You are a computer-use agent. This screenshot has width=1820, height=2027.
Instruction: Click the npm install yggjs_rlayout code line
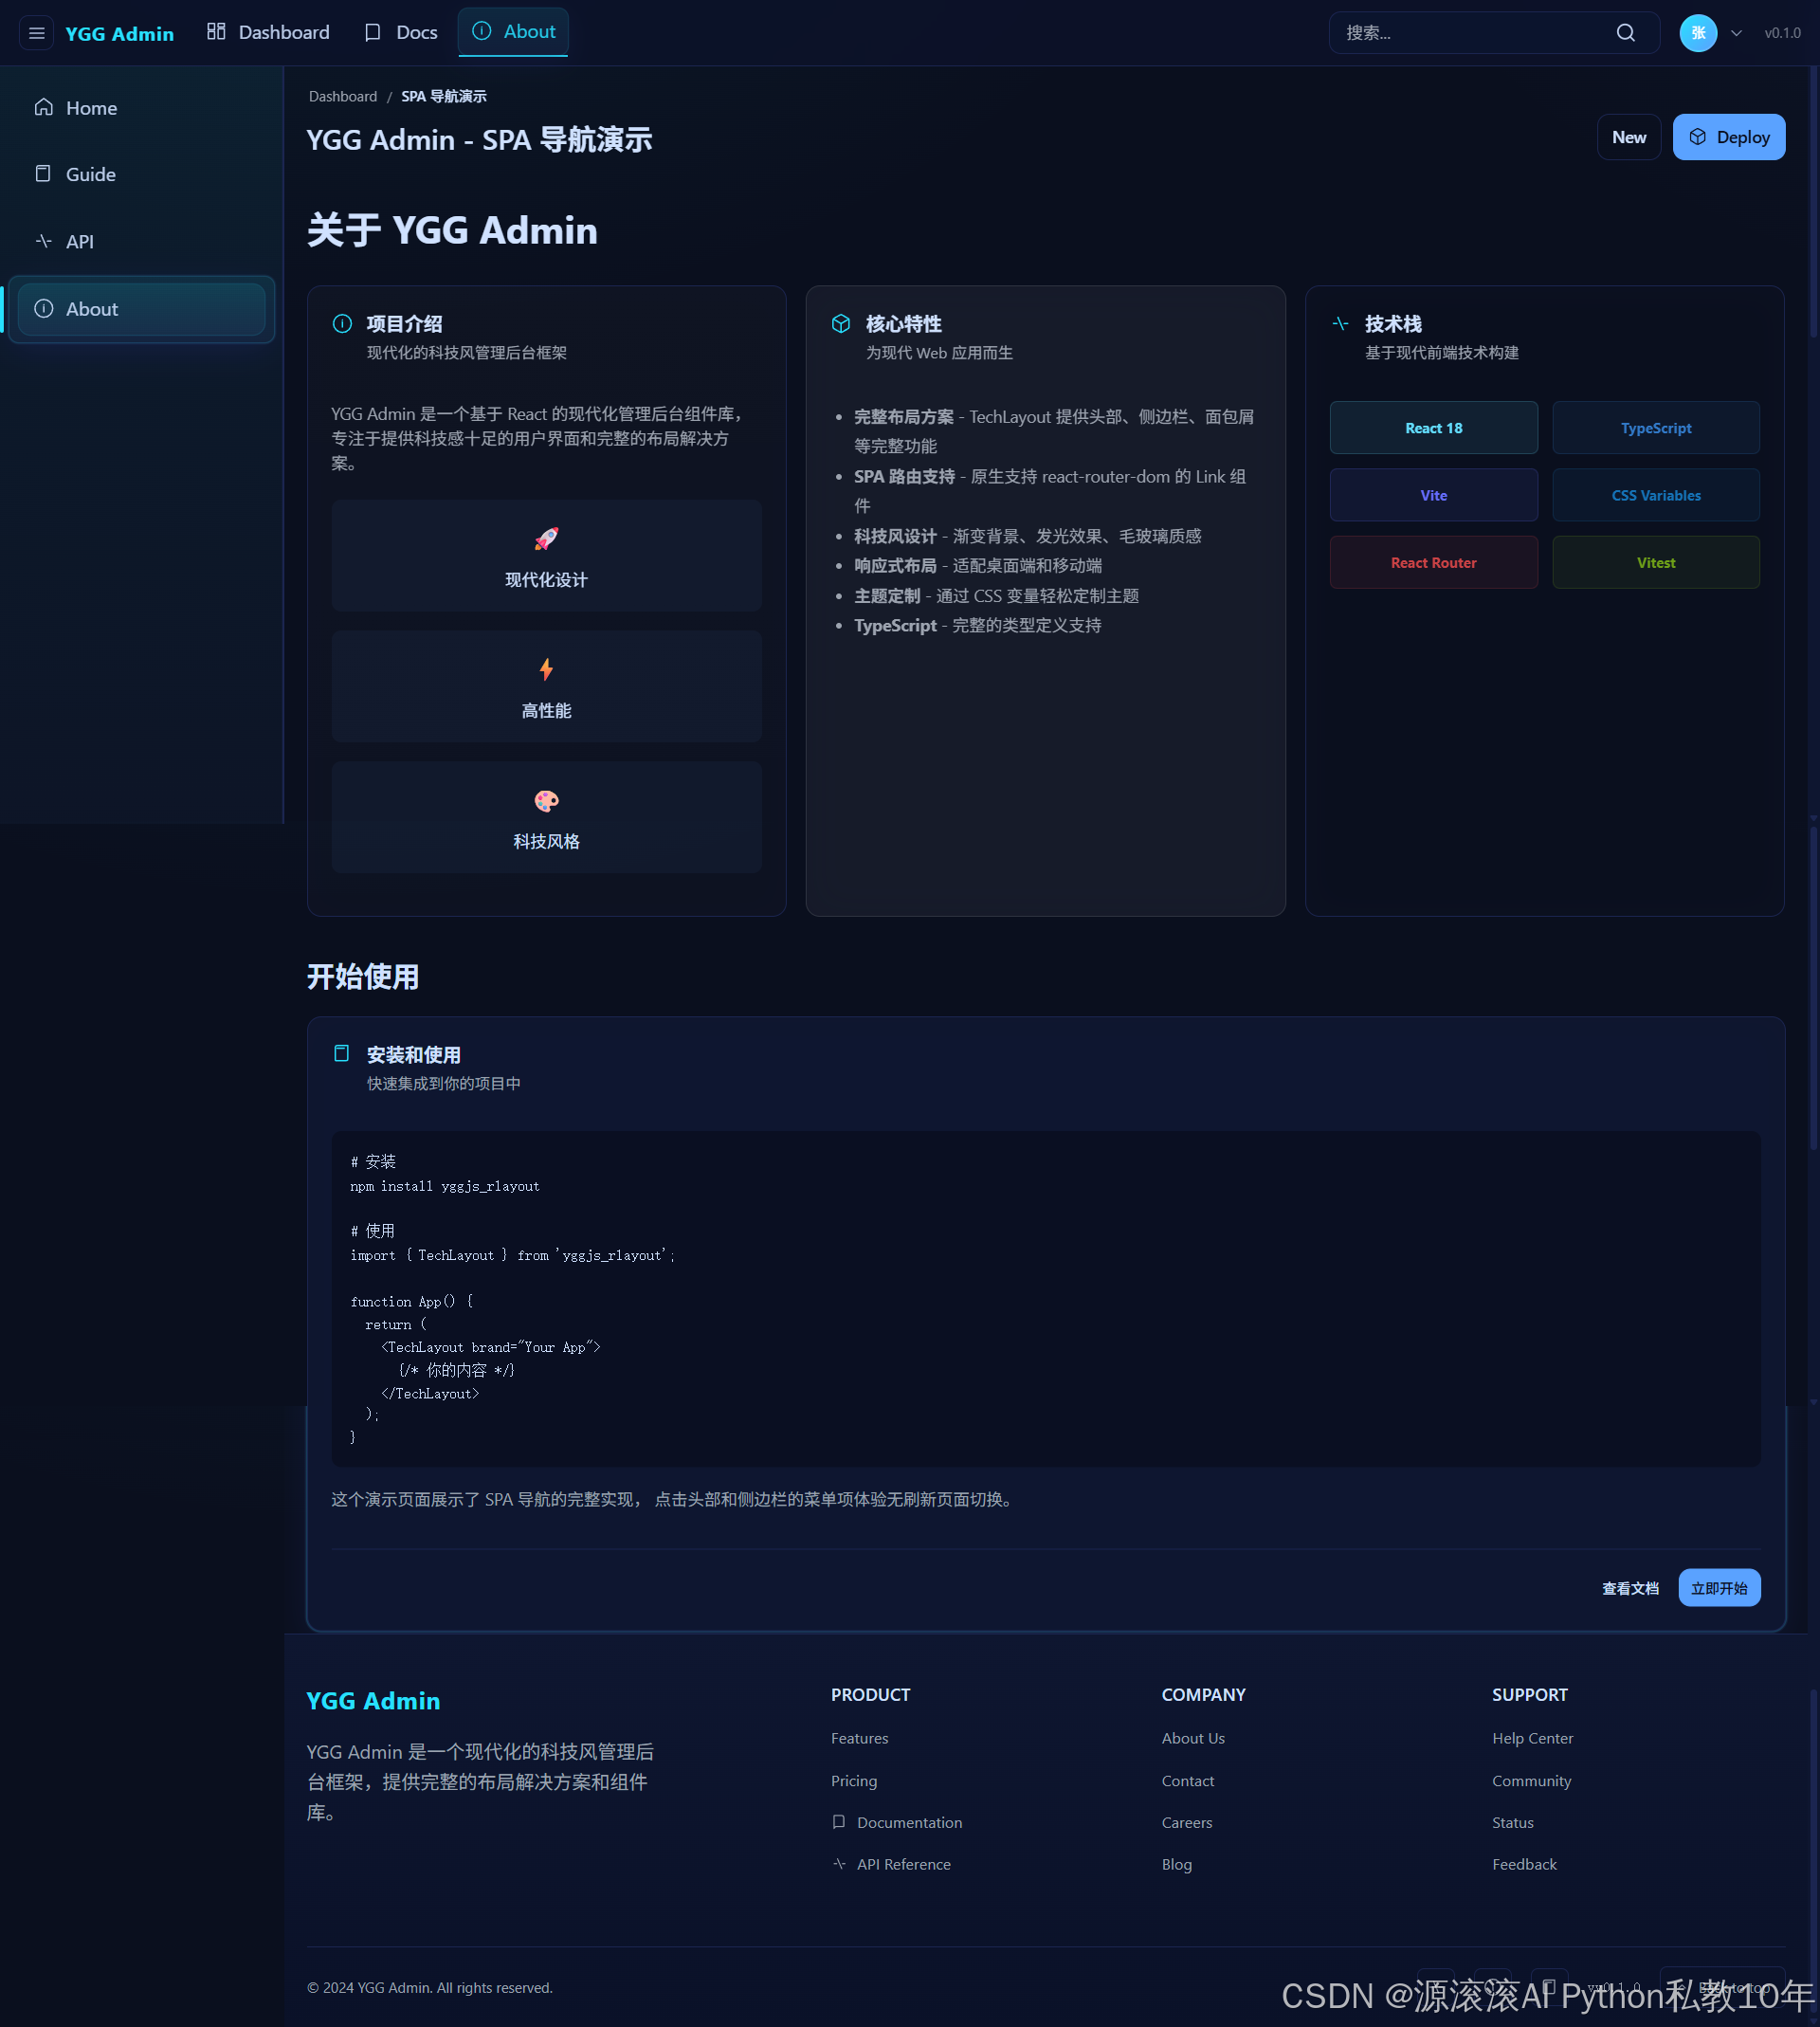tap(445, 1186)
